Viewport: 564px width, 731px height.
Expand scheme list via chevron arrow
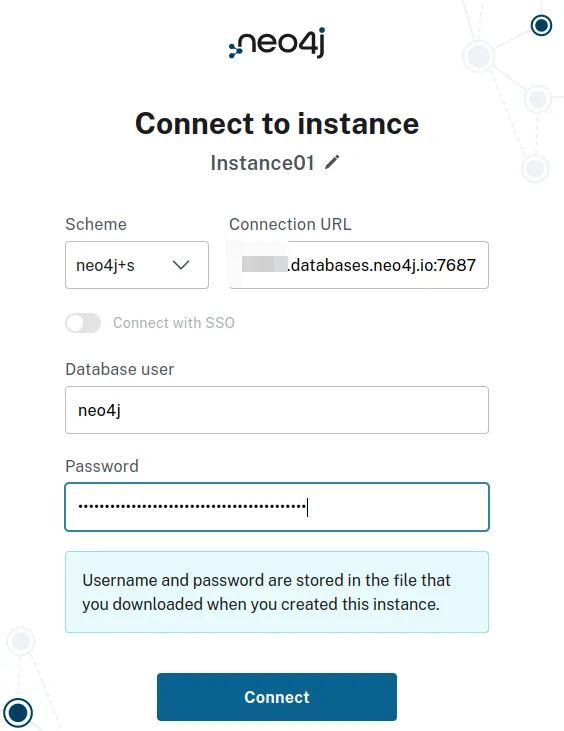[x=181, y=265]
